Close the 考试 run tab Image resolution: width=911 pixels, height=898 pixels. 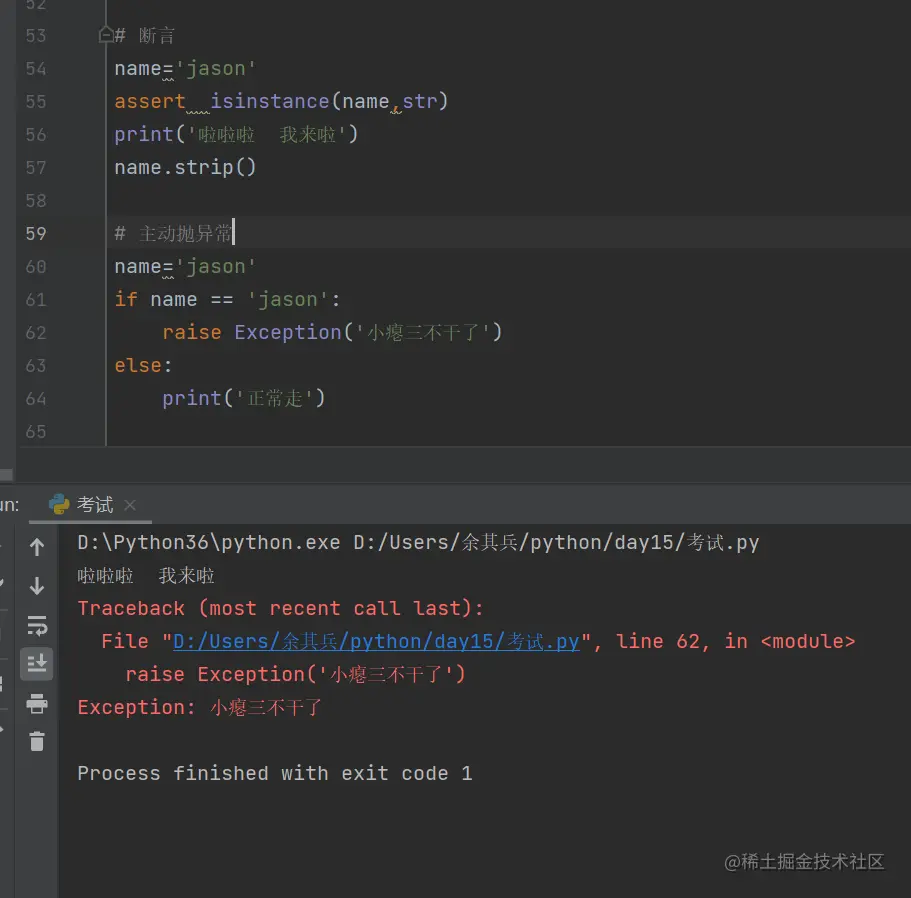click(130, 505)
